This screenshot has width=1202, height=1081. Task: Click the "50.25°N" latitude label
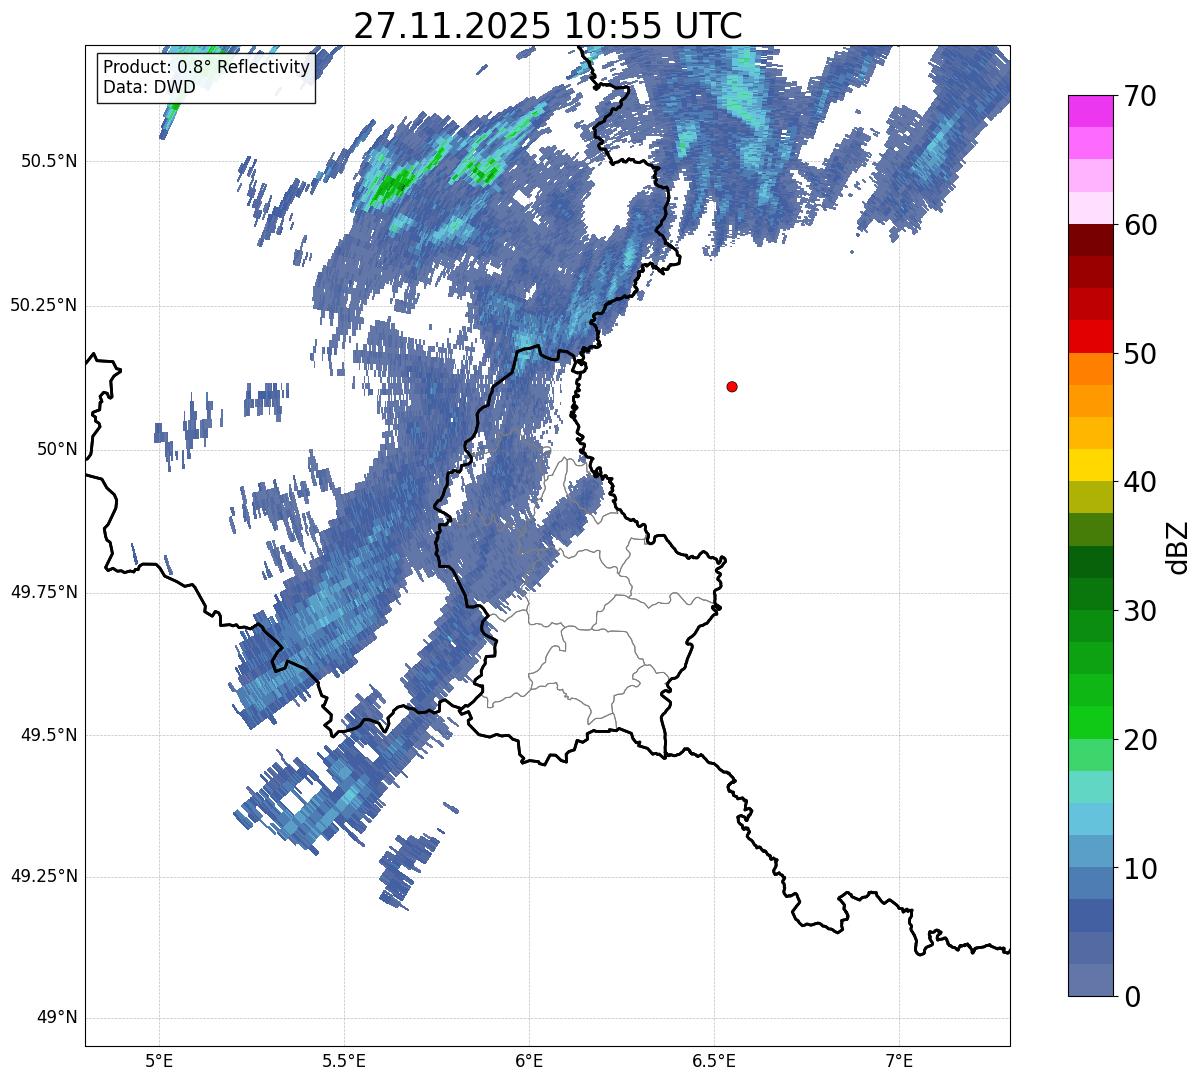43,306
